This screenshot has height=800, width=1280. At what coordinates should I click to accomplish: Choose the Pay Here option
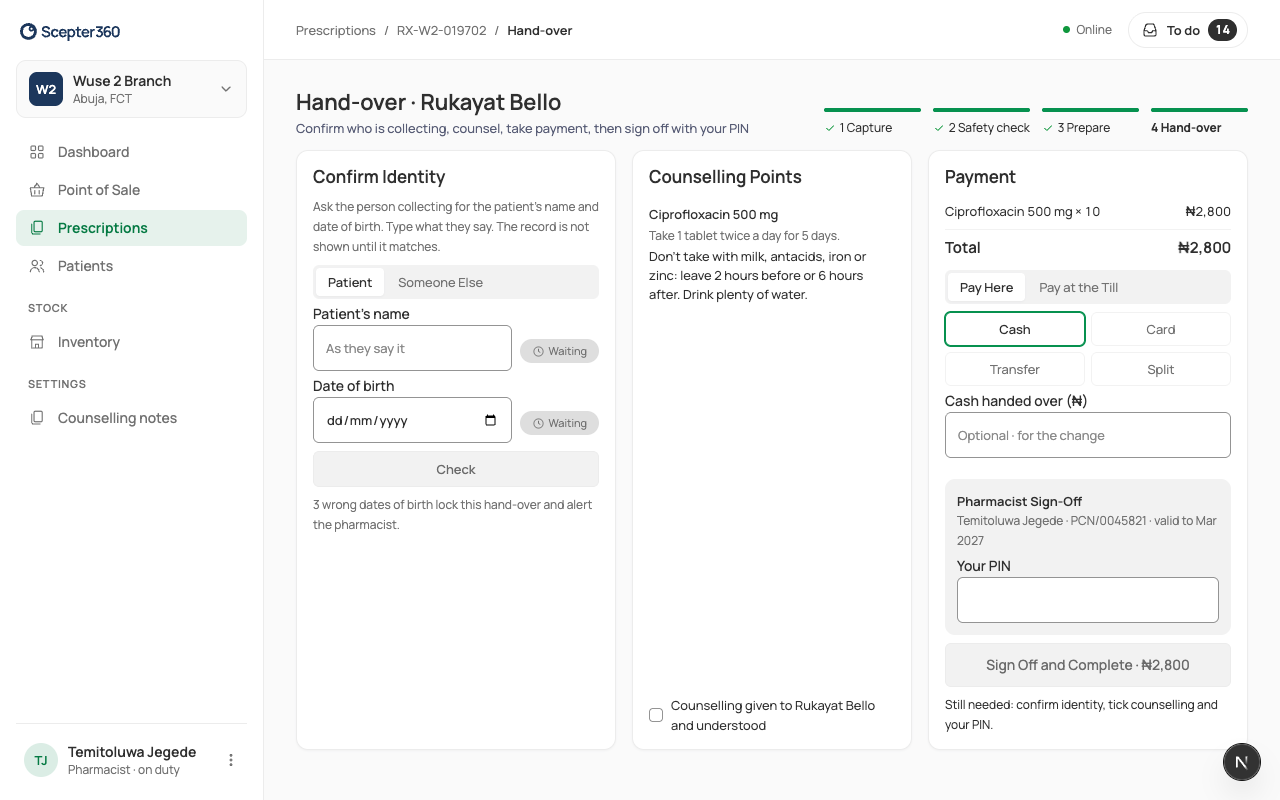986,287
